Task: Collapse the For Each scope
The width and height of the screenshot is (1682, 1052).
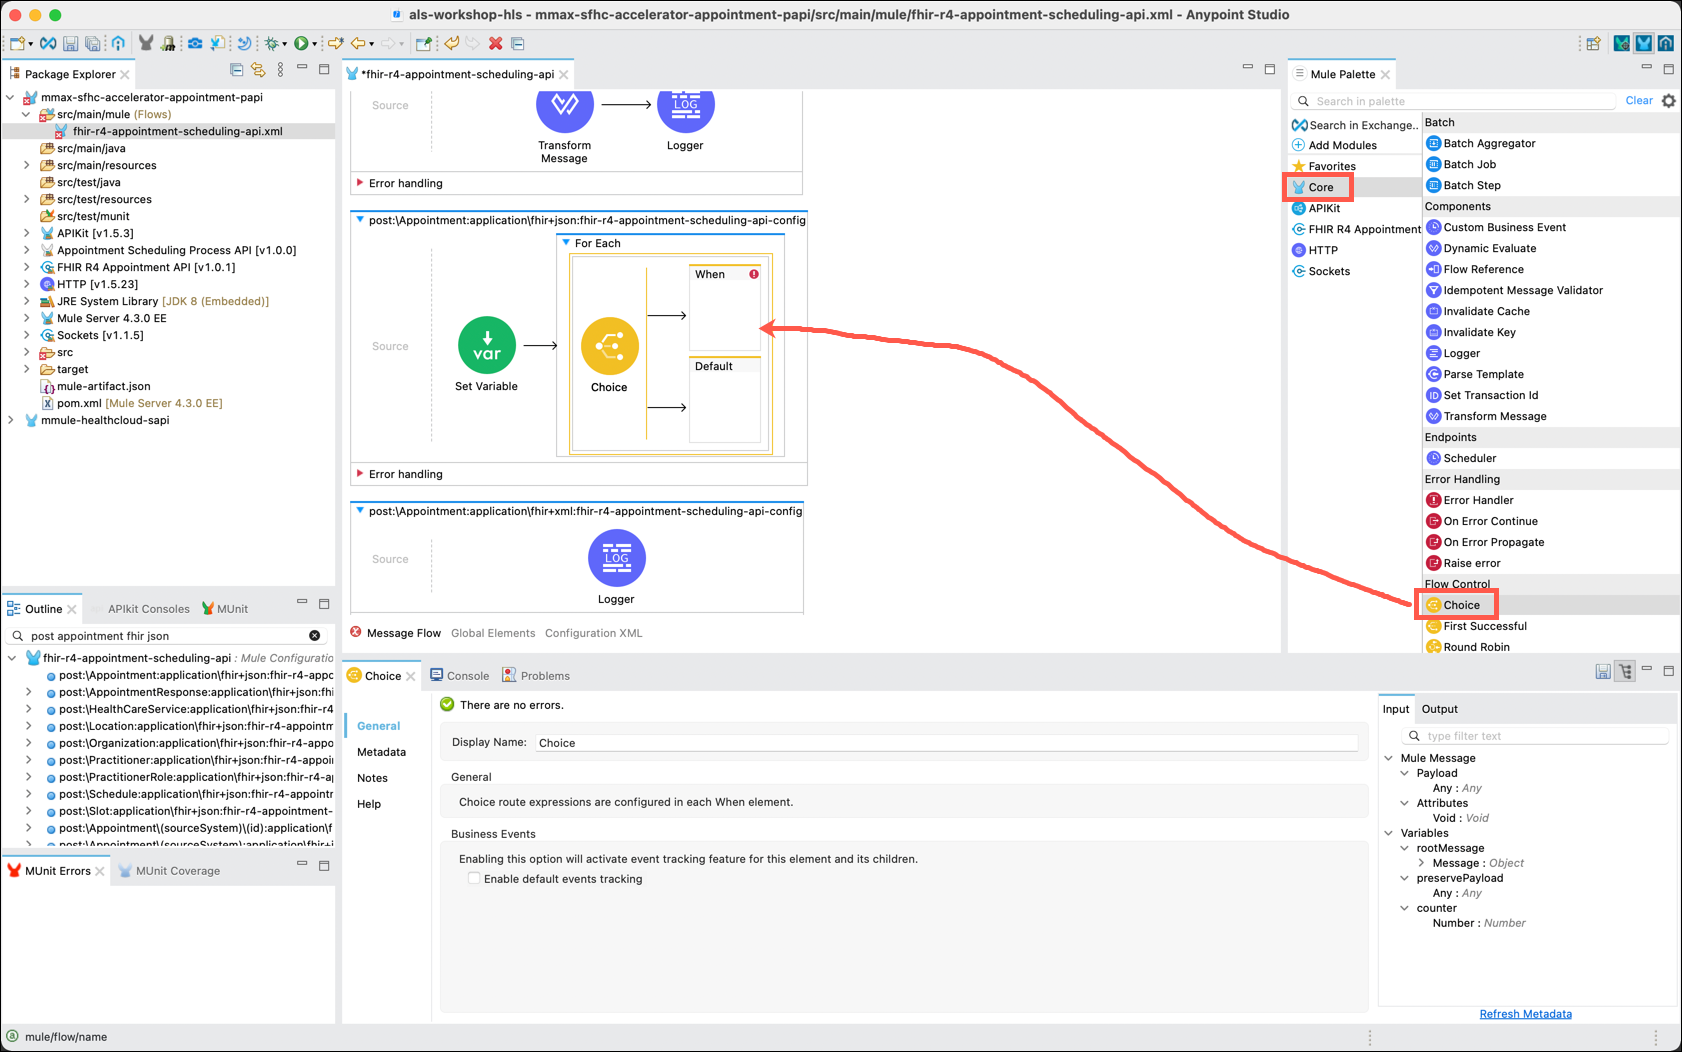Action: (x=566, y=243)
